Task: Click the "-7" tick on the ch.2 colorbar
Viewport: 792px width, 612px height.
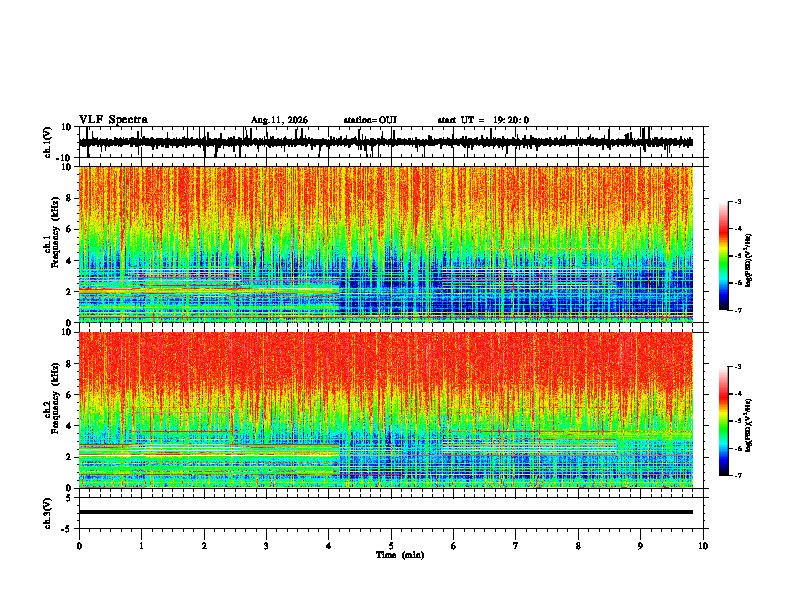Action: tap(738, 476)
